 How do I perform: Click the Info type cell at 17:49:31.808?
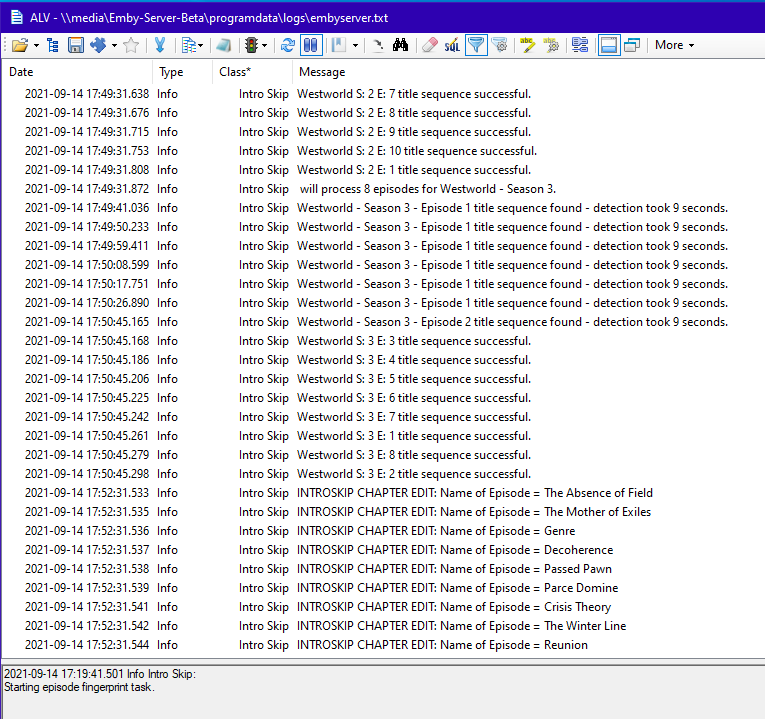click(167, 170)
